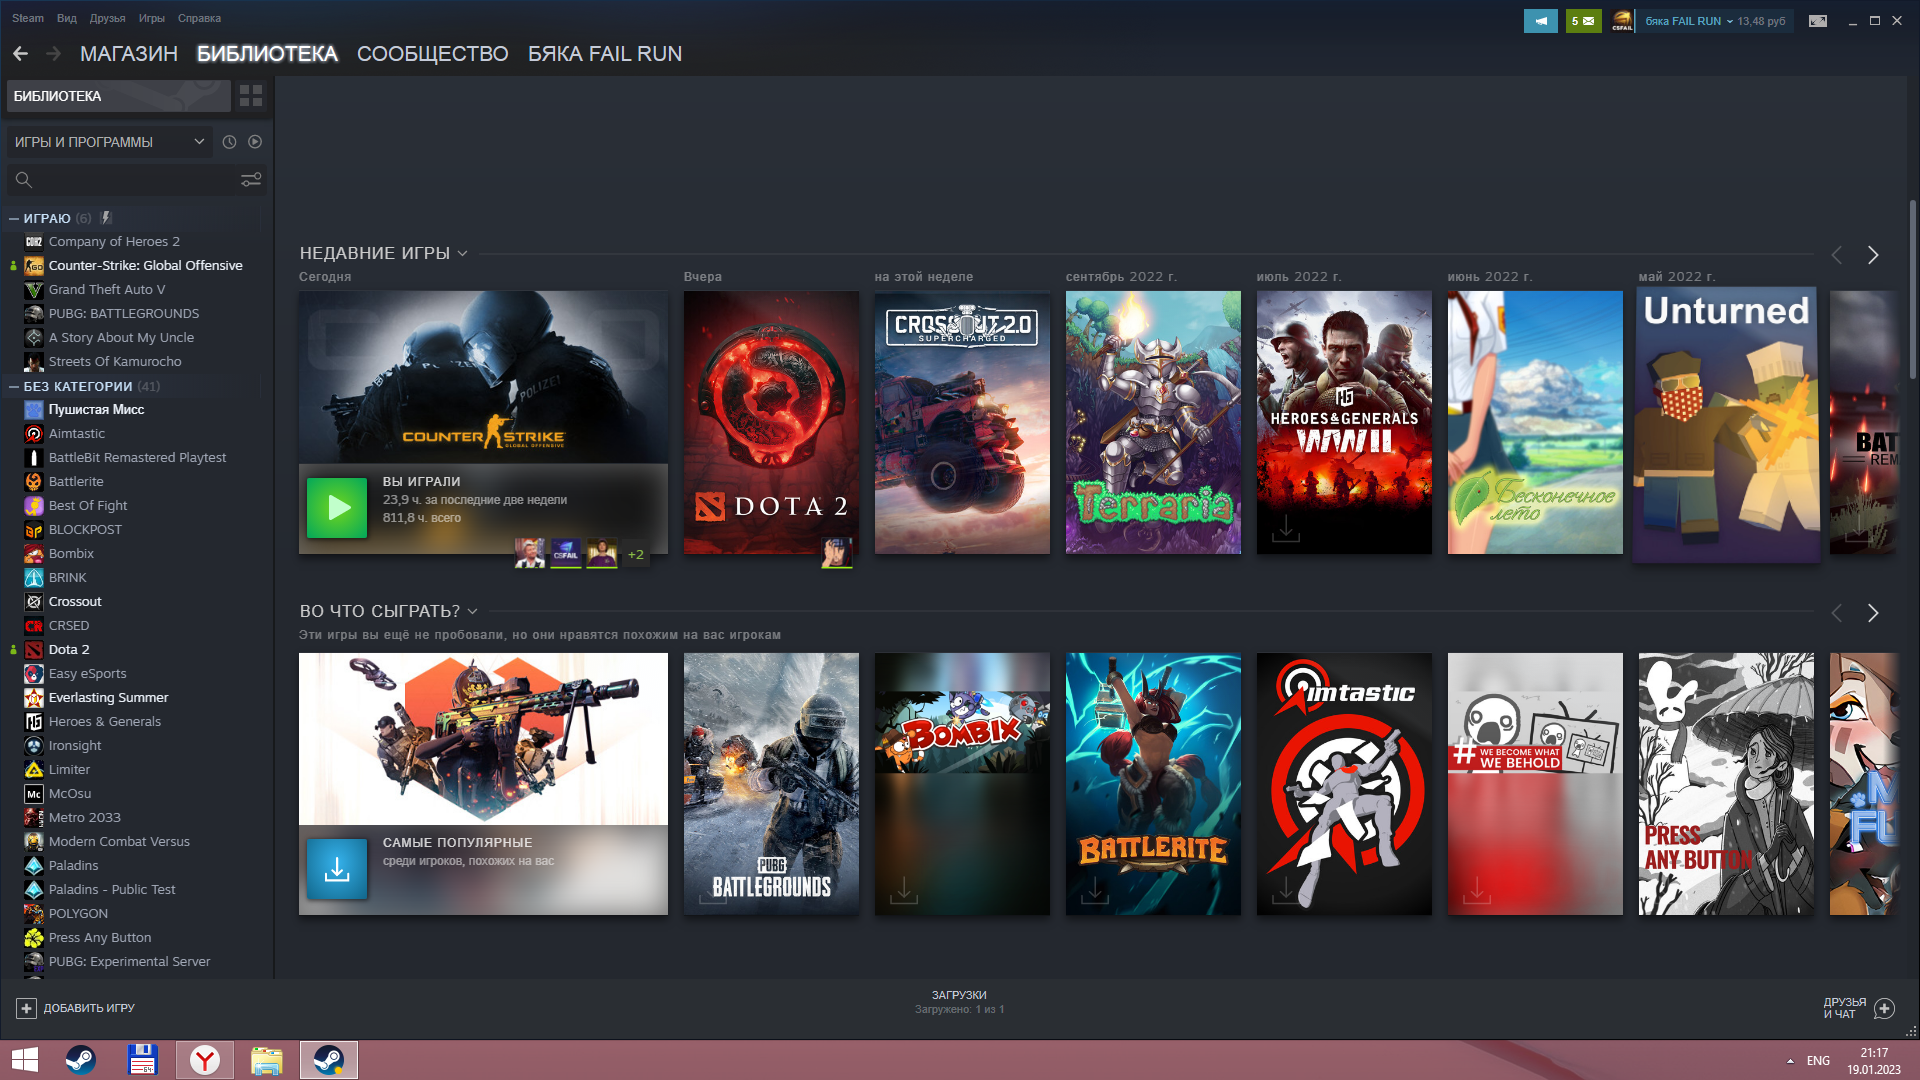Switch library to grid collections view

251,96
